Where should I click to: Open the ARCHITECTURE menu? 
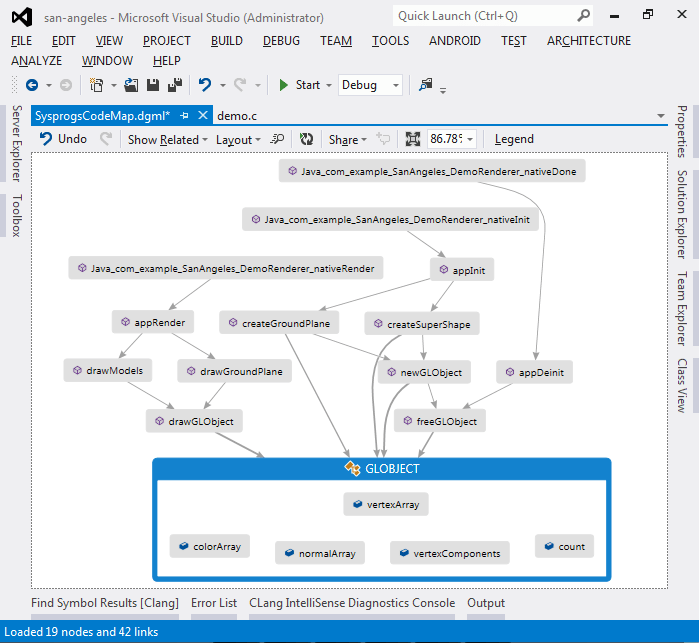tap(589, 41)
